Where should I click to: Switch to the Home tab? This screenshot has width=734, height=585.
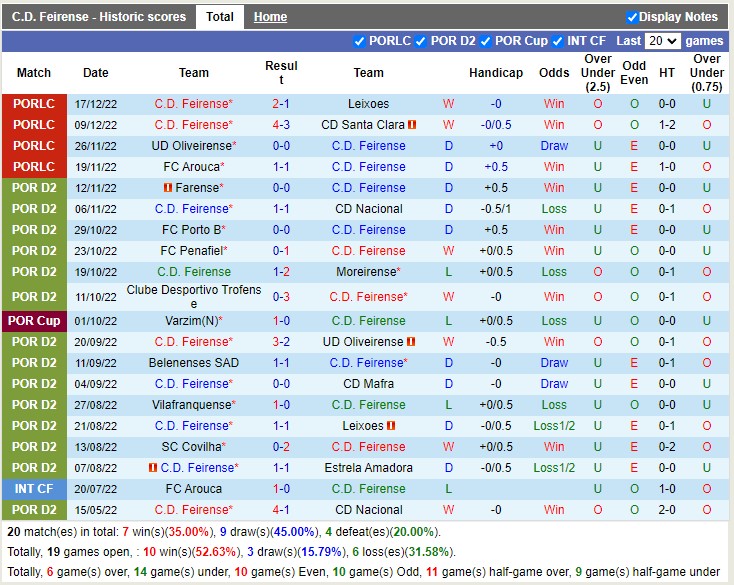click(270, 17)
